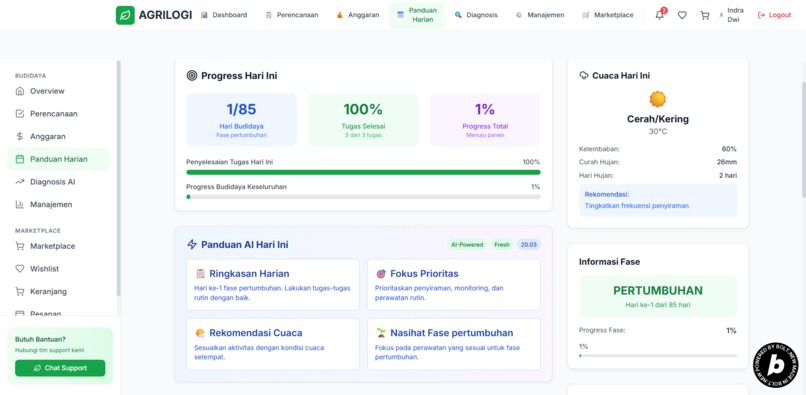Click the seedling icon on Nasihat Fase card

(381, 333)
